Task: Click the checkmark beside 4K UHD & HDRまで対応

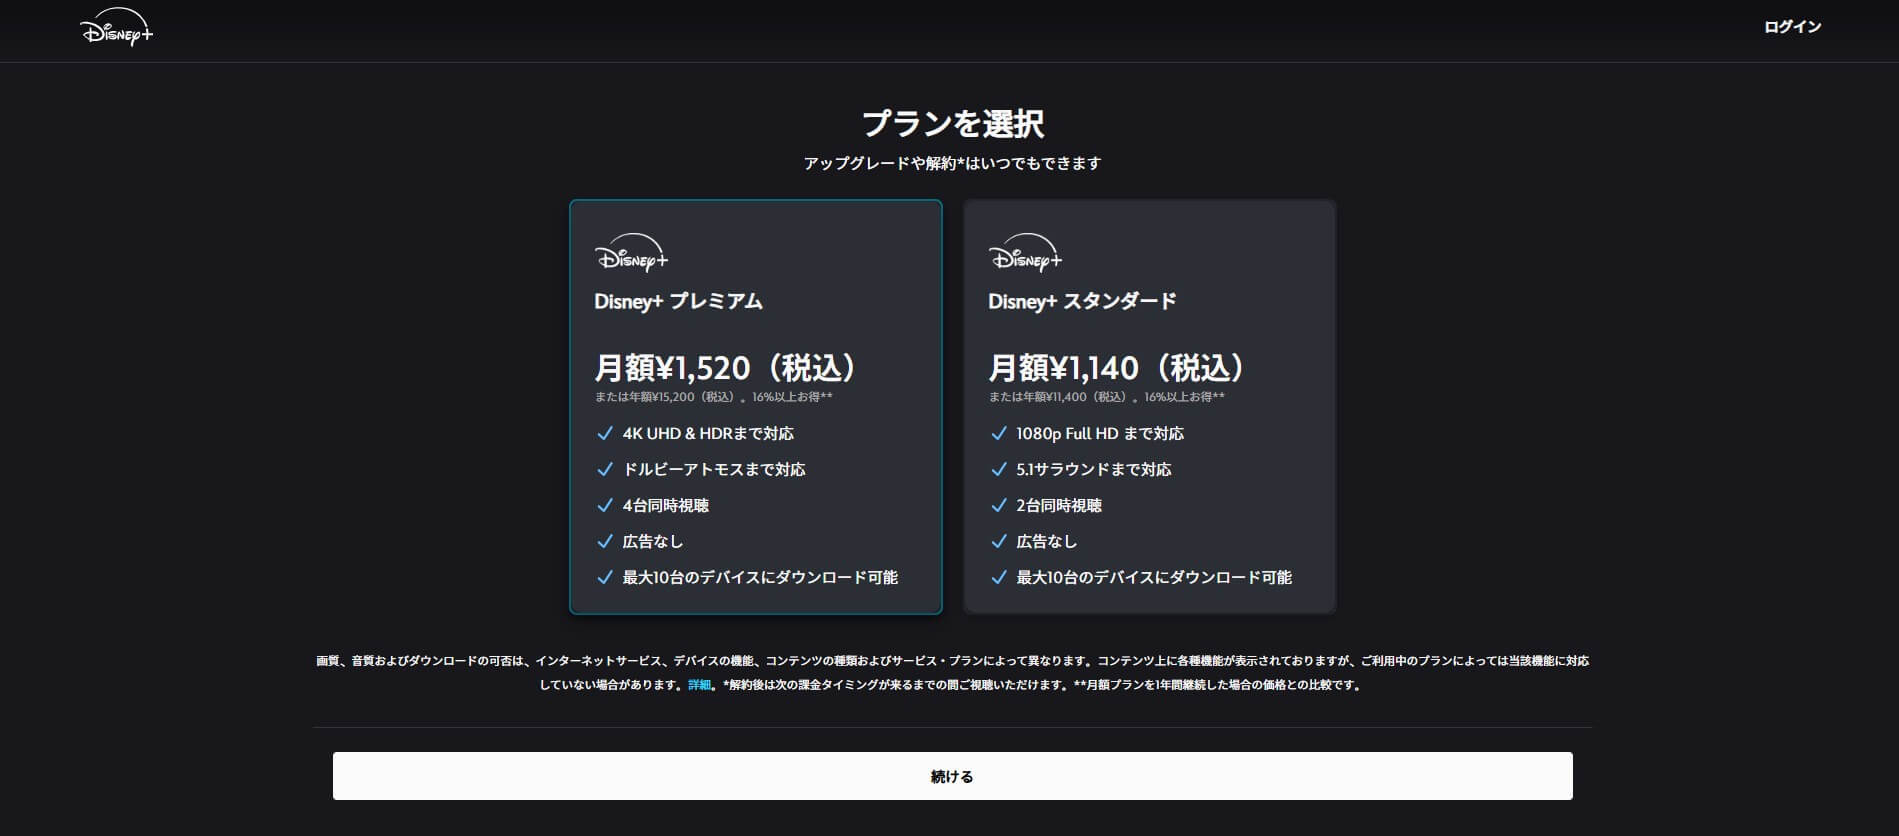Action: point(604,433)
